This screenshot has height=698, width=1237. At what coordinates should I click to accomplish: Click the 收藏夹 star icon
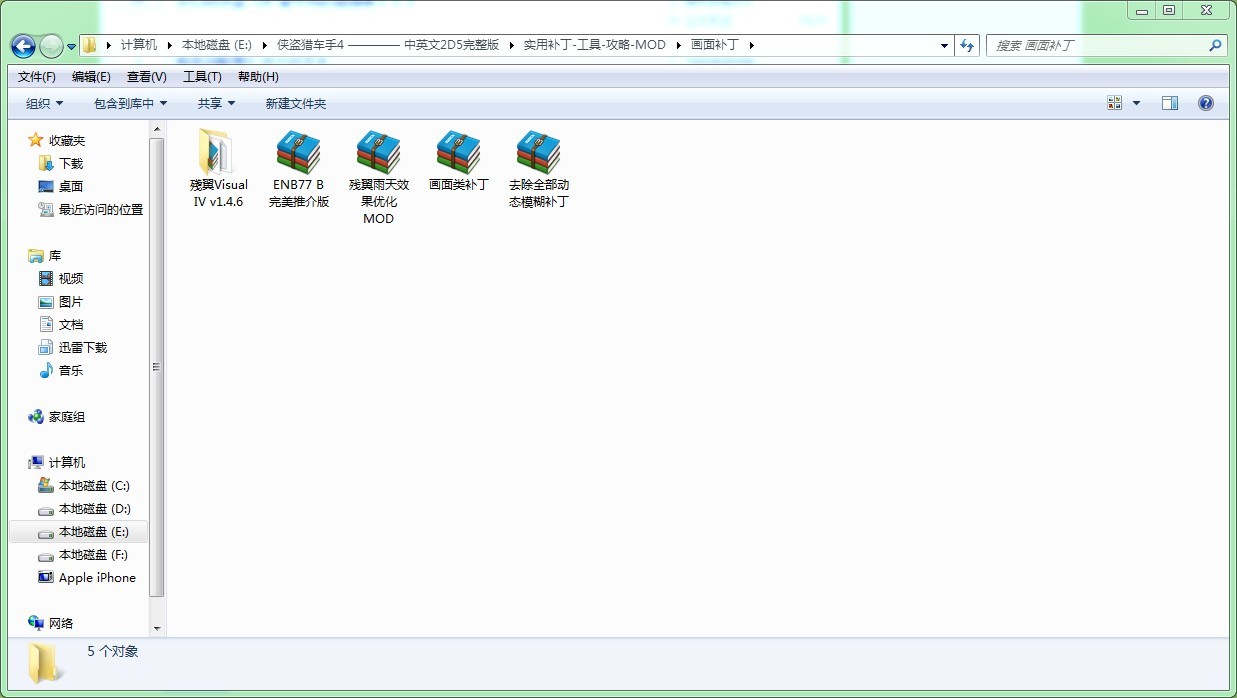click(x=36, y=140)
